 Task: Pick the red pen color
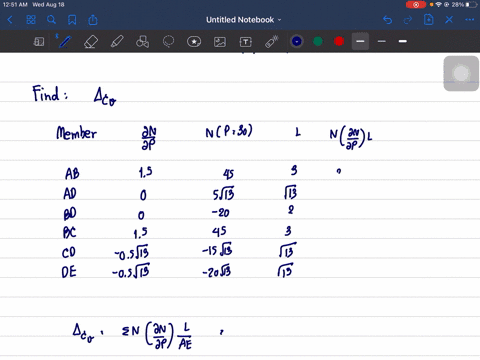click(339, 41)
